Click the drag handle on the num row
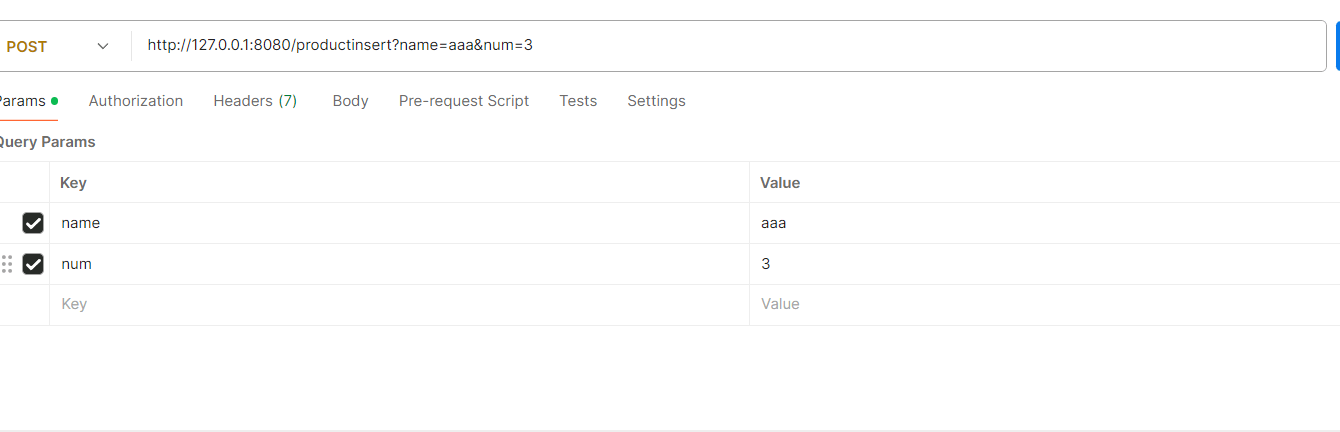Viewport: 1340px width, 432px height. click(7, 264)
